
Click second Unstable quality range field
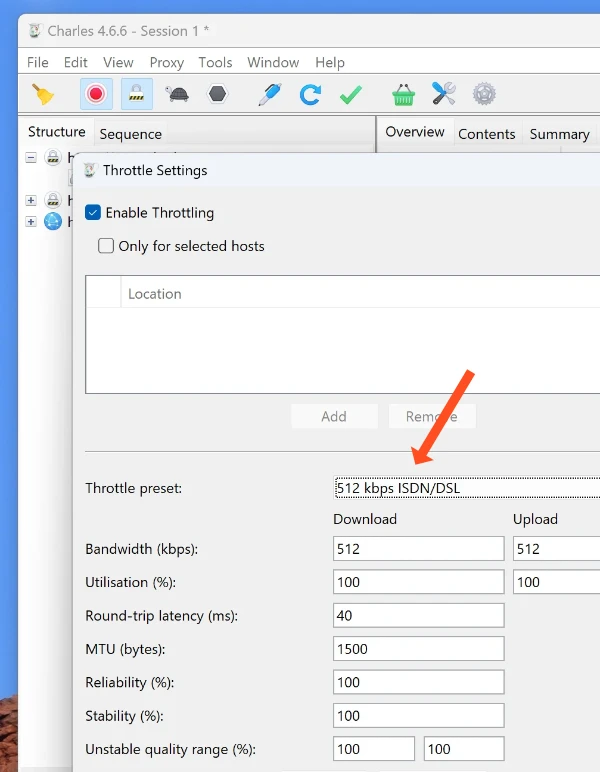464,749
